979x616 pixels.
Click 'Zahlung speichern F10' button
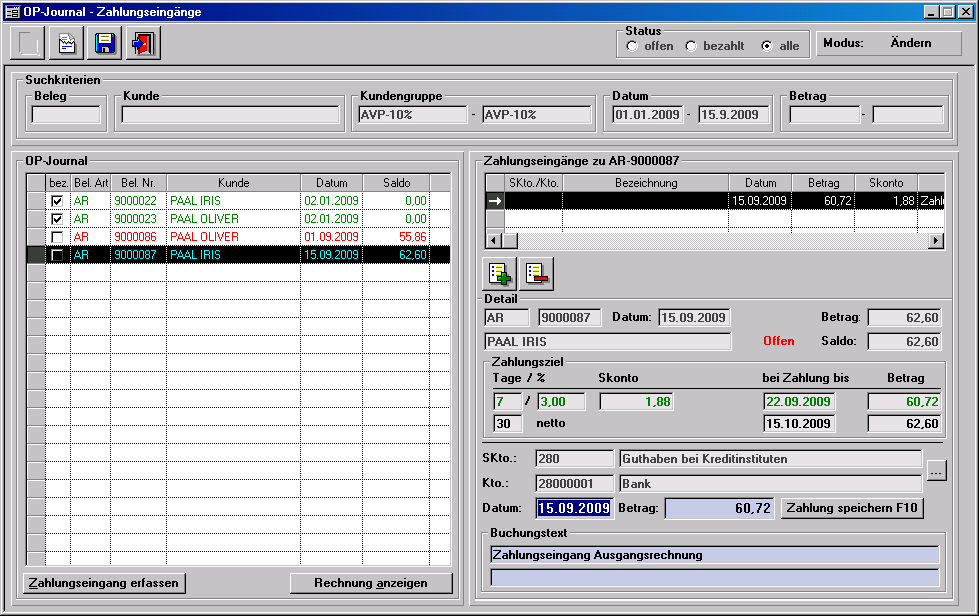852,508
